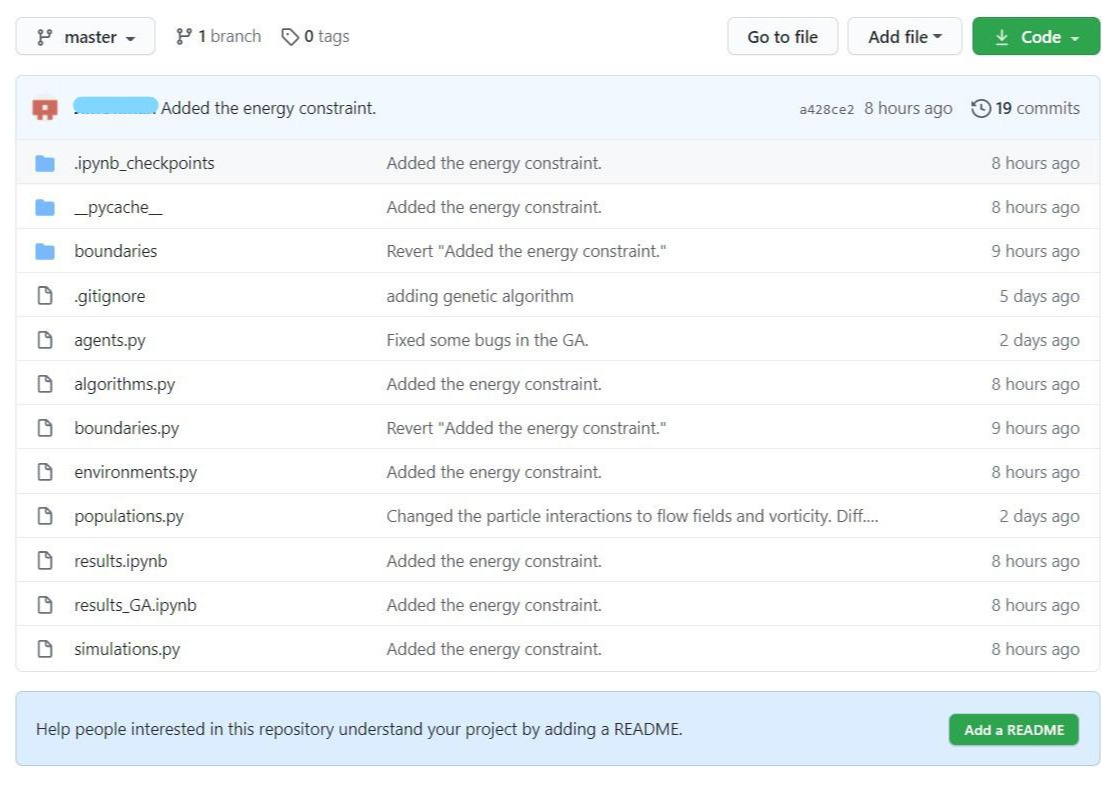The width and height of the screenshot is (1117, 798).
Task: Open the boundaries.py file
Action: pos(127,428)
